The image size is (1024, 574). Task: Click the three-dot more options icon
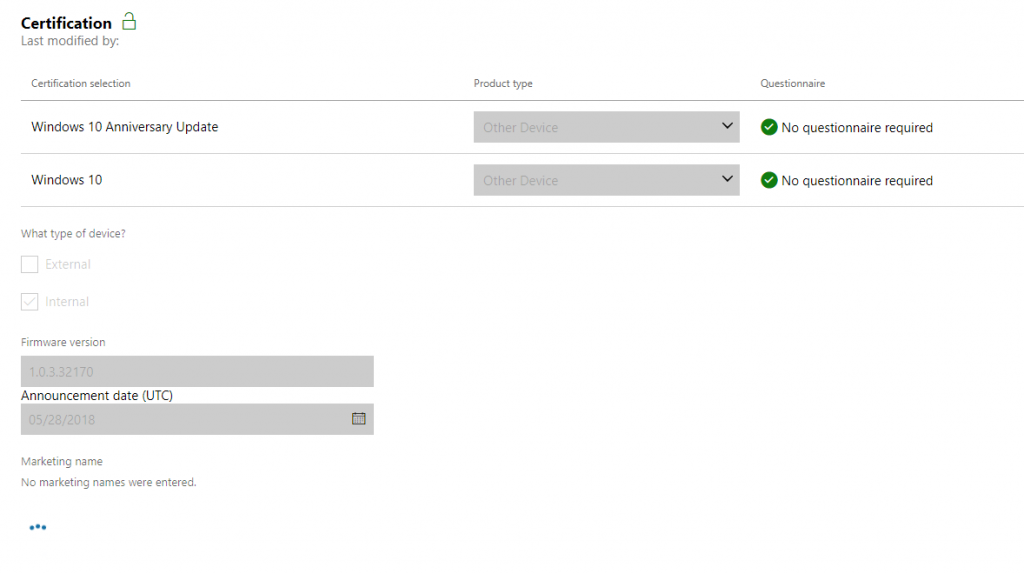point(38,527)
